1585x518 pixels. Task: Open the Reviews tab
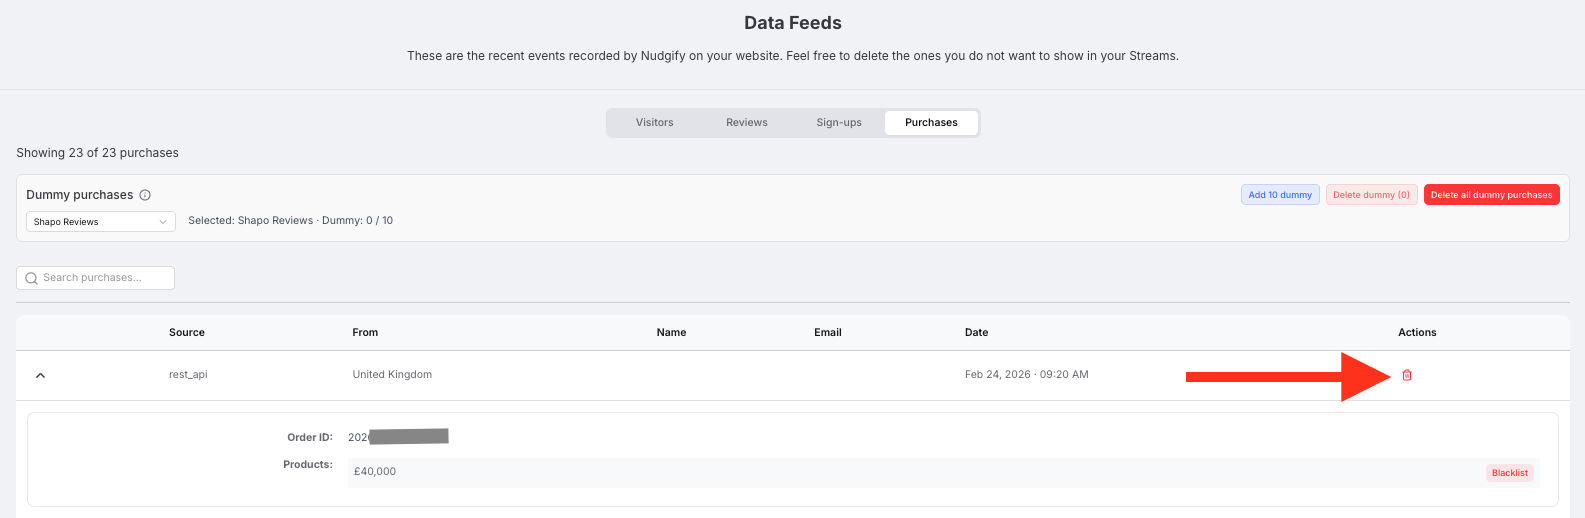(746, 123)
